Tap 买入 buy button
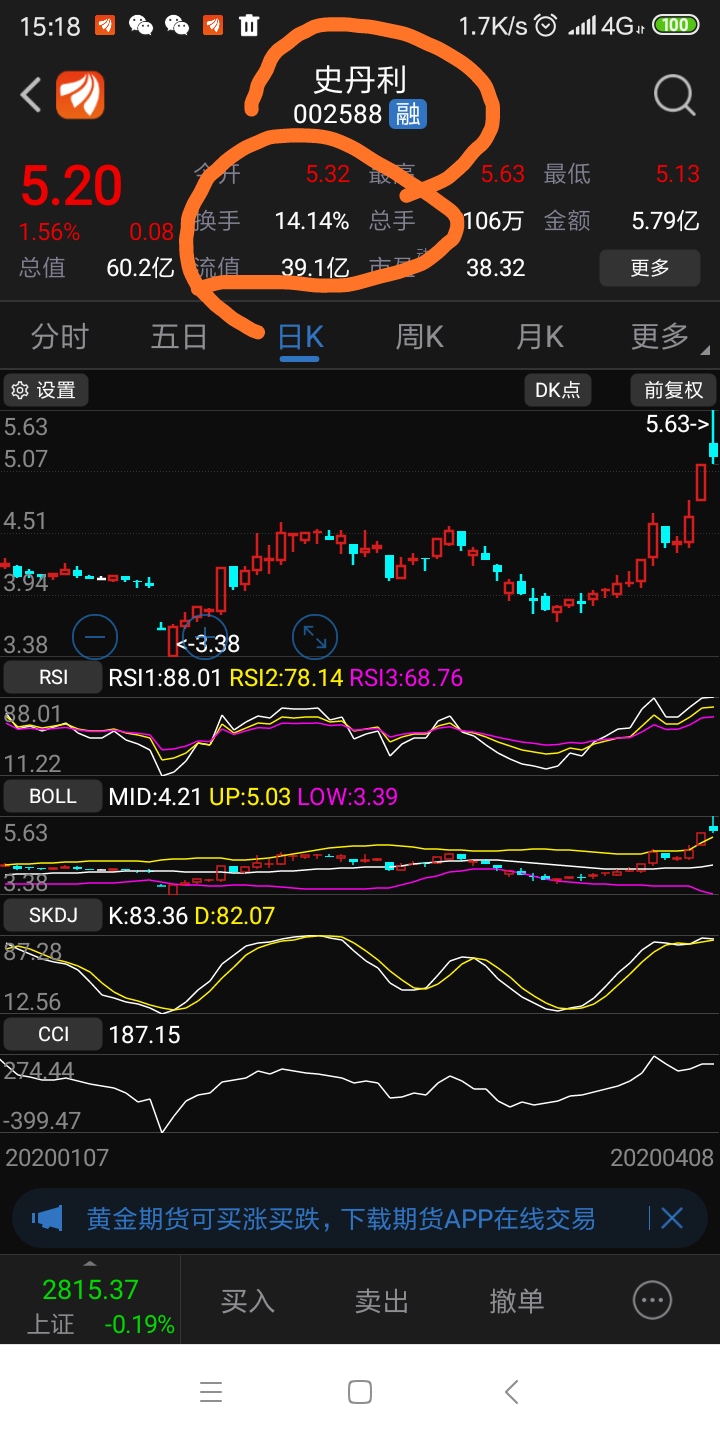Screen dimensions: 720x1440 247,1300
